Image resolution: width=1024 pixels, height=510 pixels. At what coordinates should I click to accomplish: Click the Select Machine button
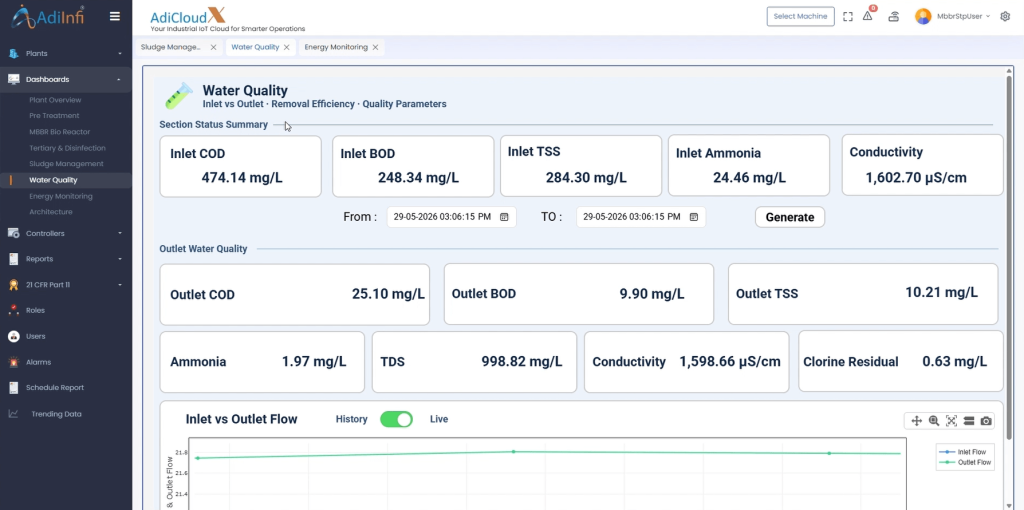coord(801,16)
